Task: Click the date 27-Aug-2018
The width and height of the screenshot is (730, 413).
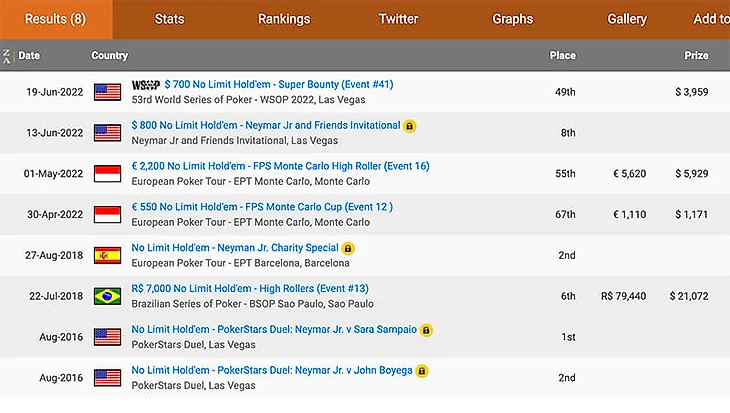Action: [54, 256]
